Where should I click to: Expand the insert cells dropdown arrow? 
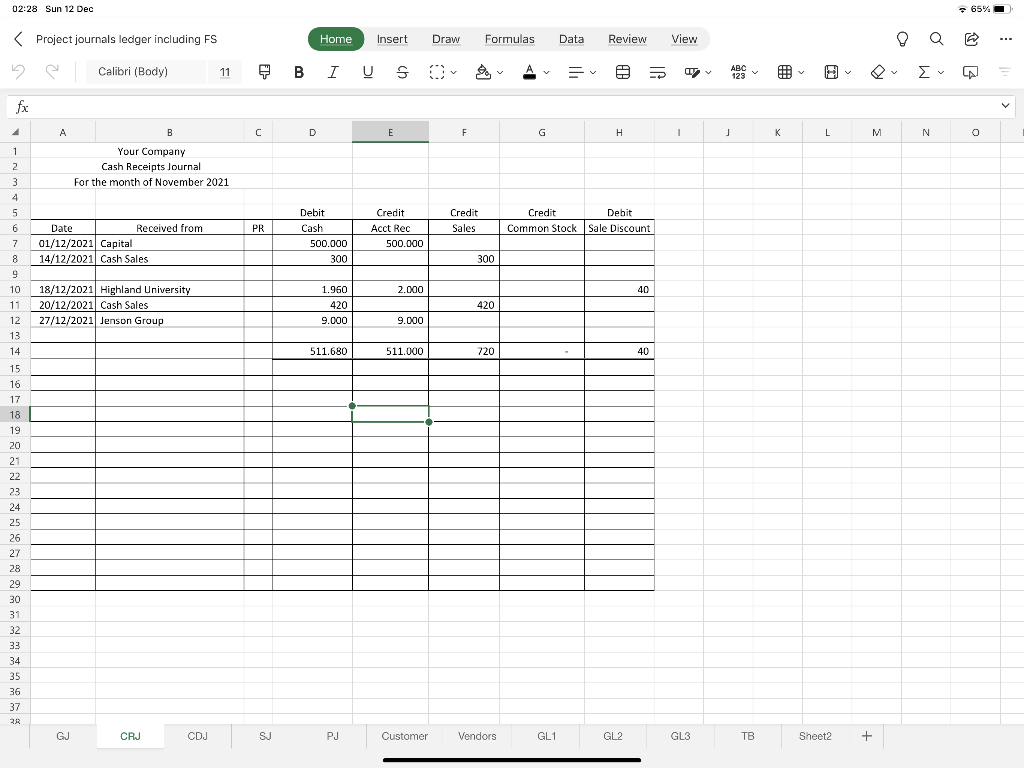pyautogui.click(x=801, y=72)
